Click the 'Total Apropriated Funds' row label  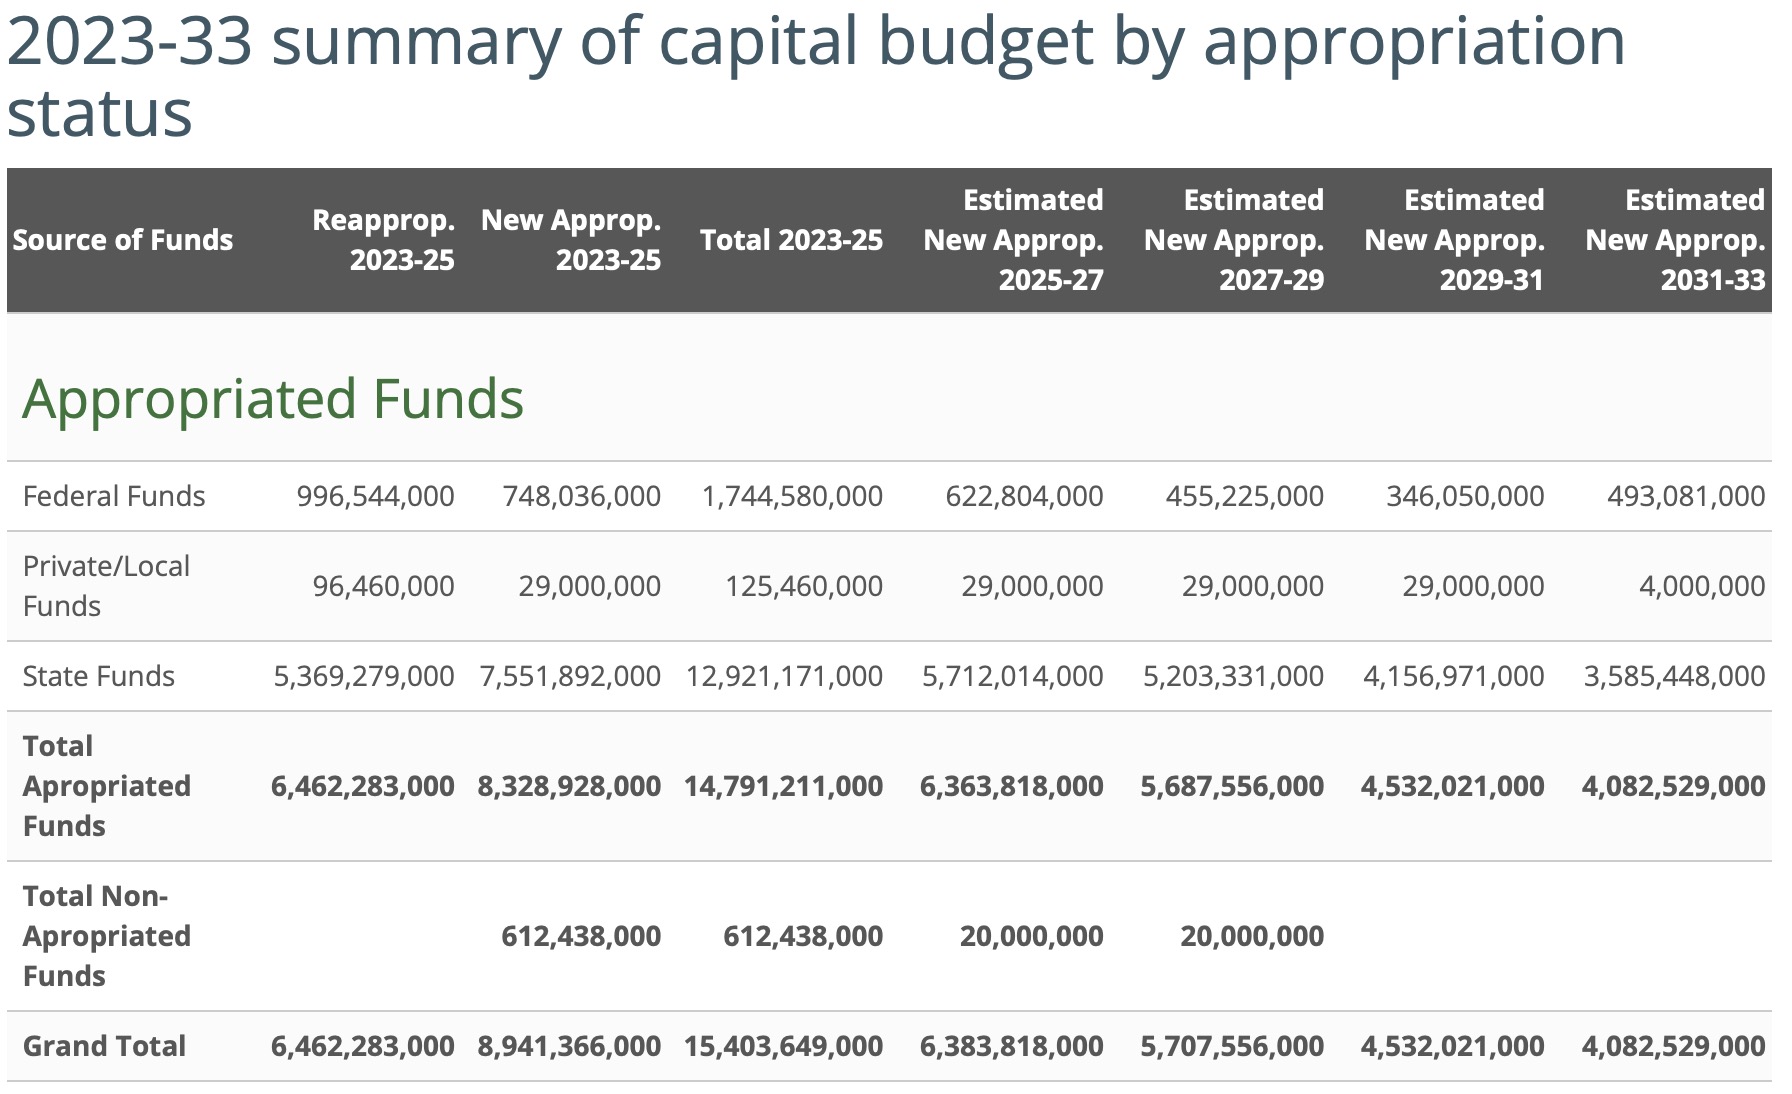pos(106,786)
